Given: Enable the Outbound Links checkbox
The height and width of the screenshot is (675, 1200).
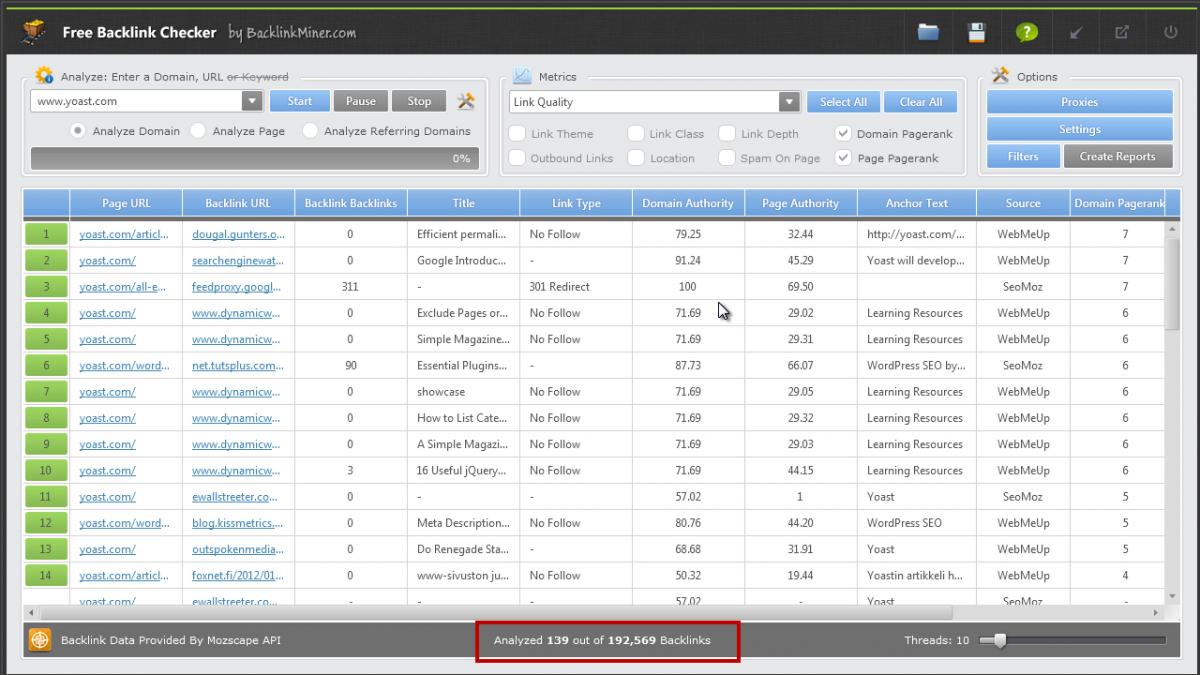Looking at the screenshot, I should pos(517,157).
